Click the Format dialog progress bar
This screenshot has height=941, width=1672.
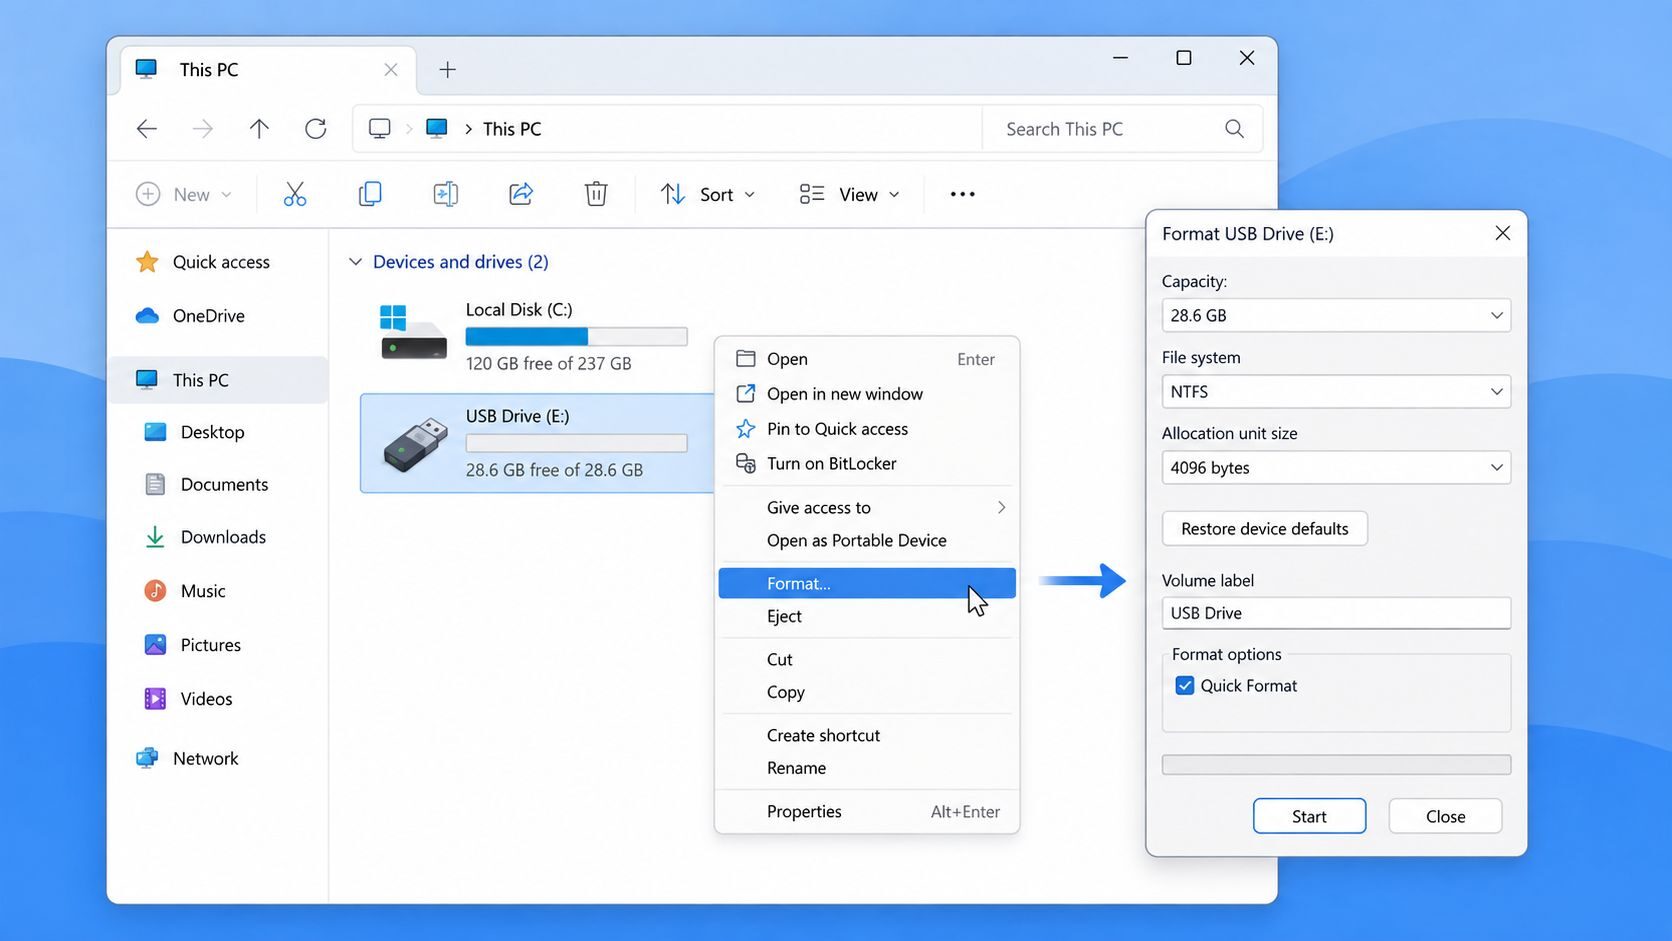tap(1336, 765)
